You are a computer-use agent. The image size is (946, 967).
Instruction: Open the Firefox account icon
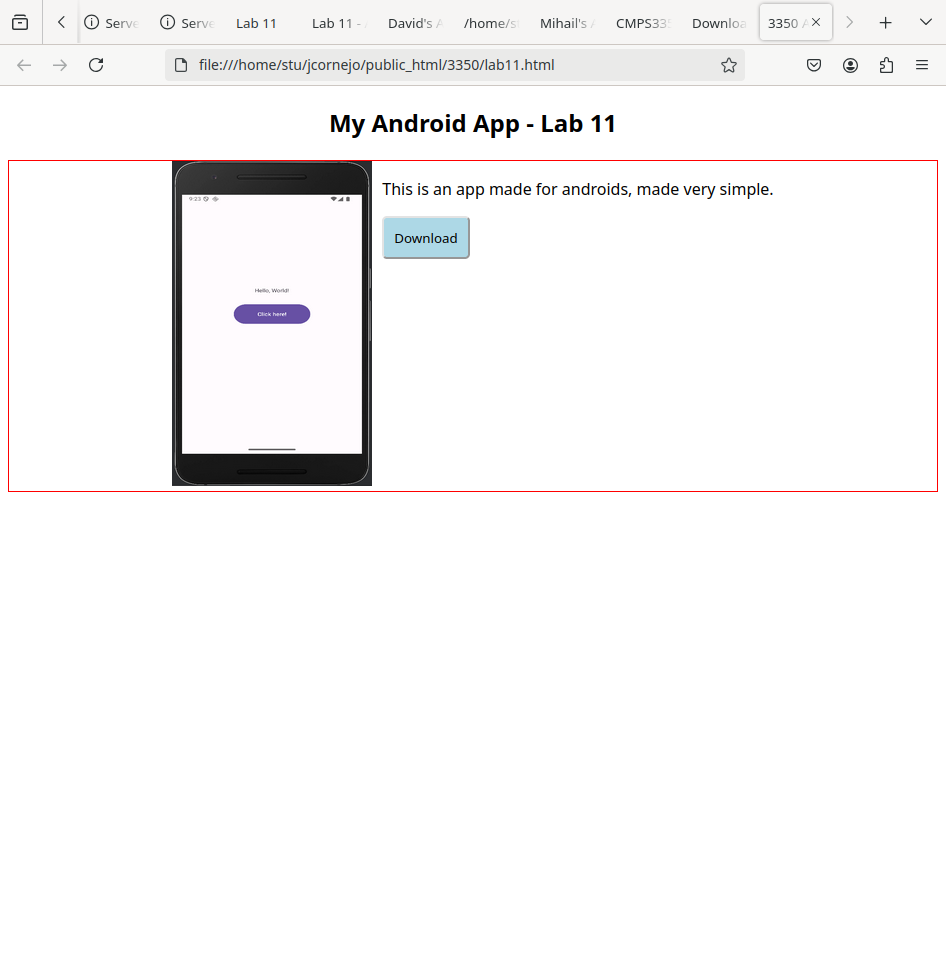point(850,65)
